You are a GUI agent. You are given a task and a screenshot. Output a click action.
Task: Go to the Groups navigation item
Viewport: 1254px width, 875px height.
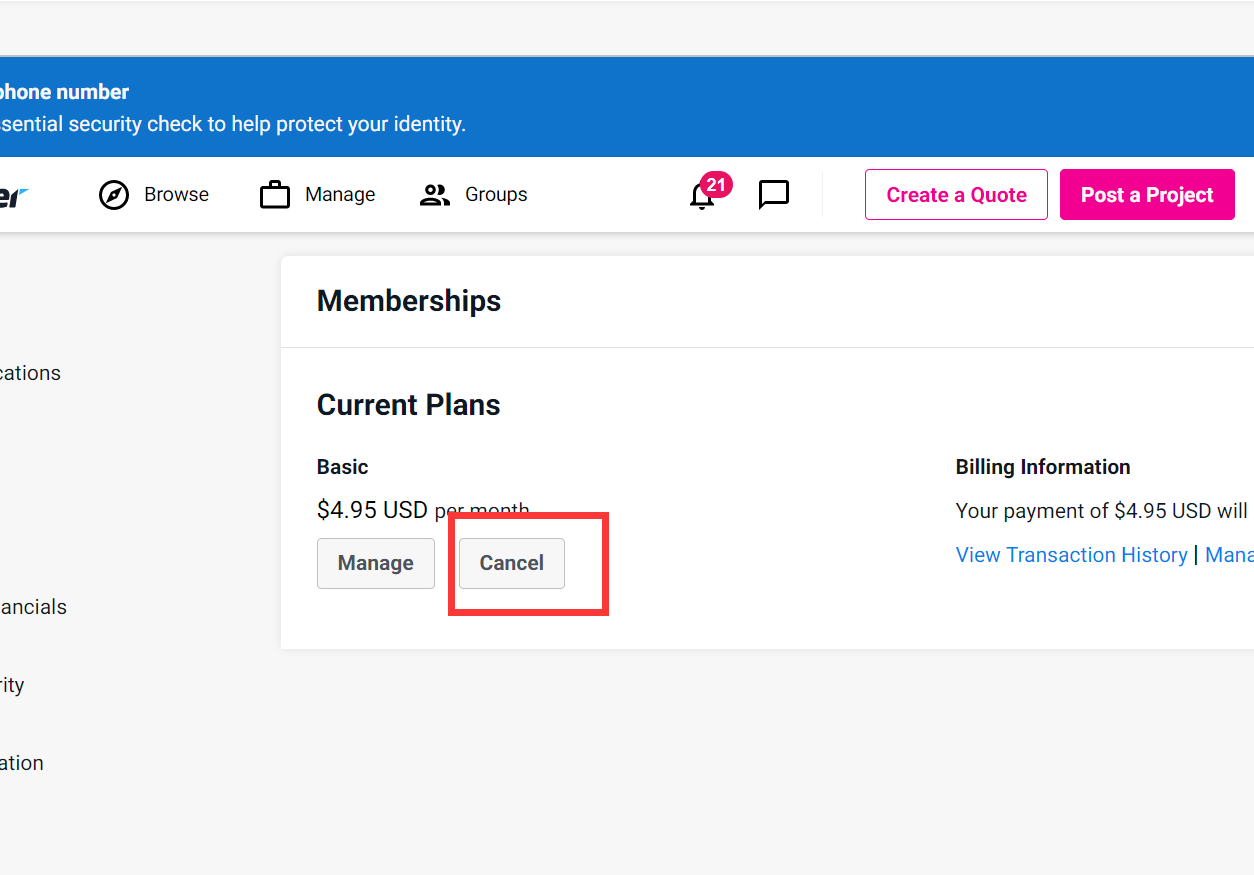(x=496, y=195)
